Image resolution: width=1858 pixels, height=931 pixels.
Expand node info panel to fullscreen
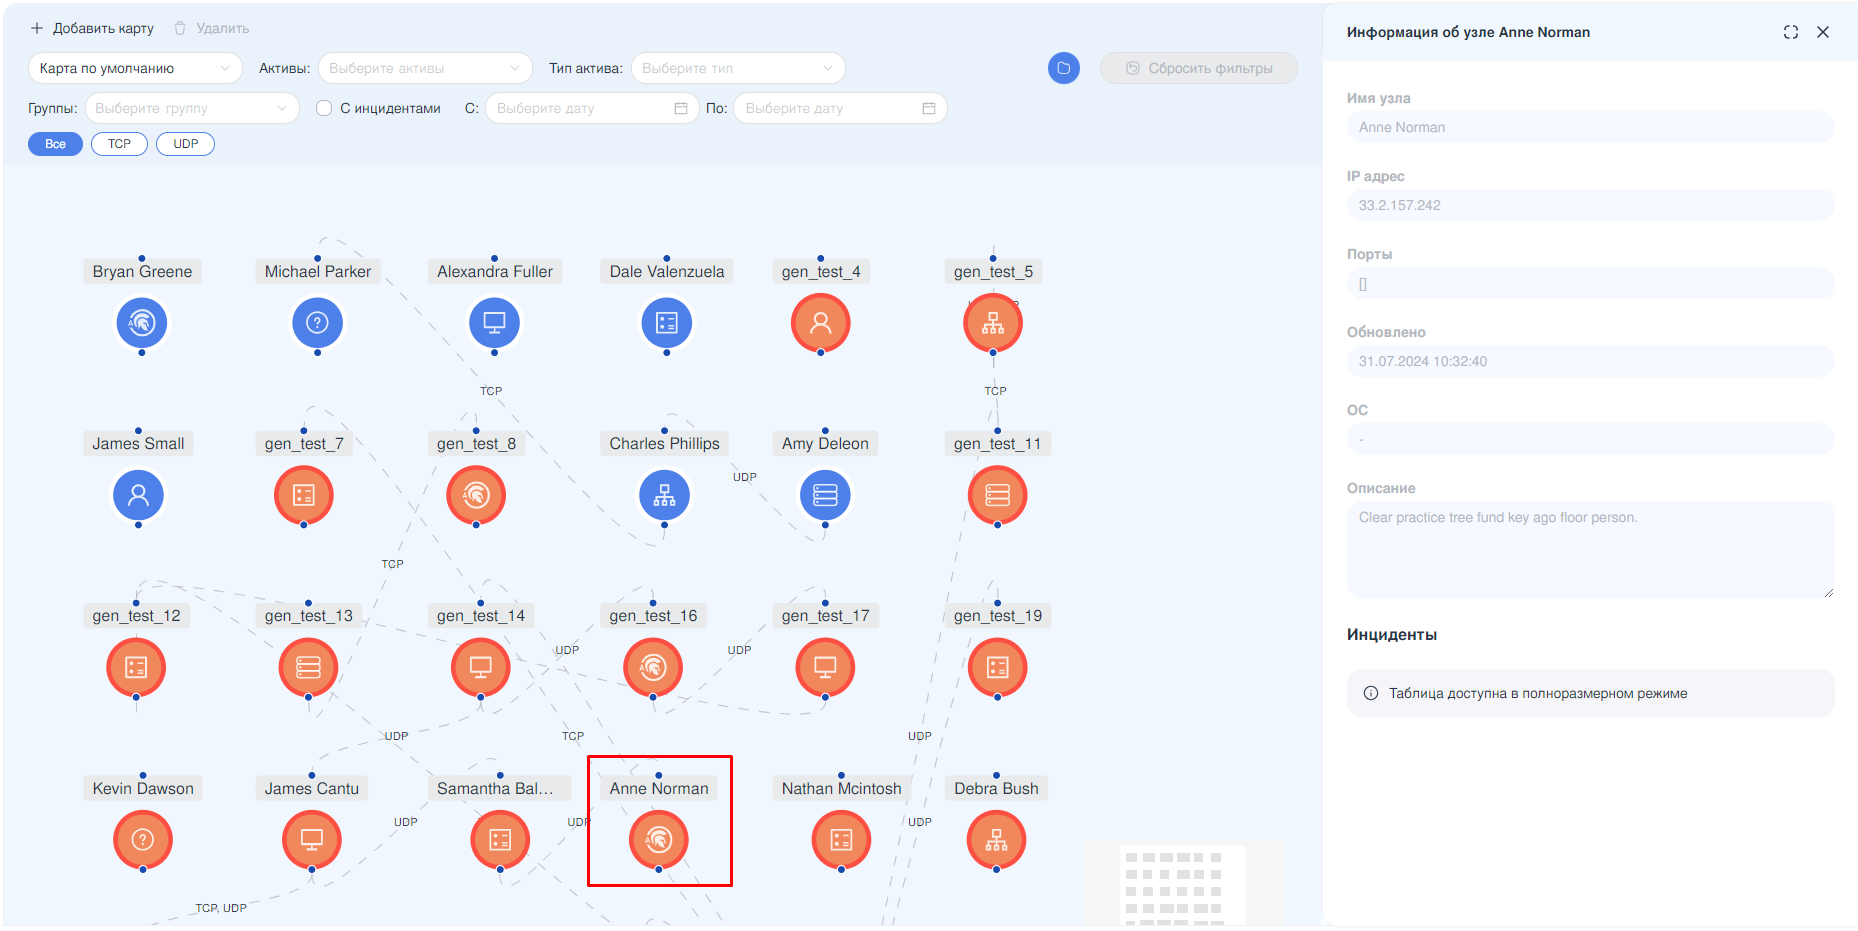(x=1790, y=32)
